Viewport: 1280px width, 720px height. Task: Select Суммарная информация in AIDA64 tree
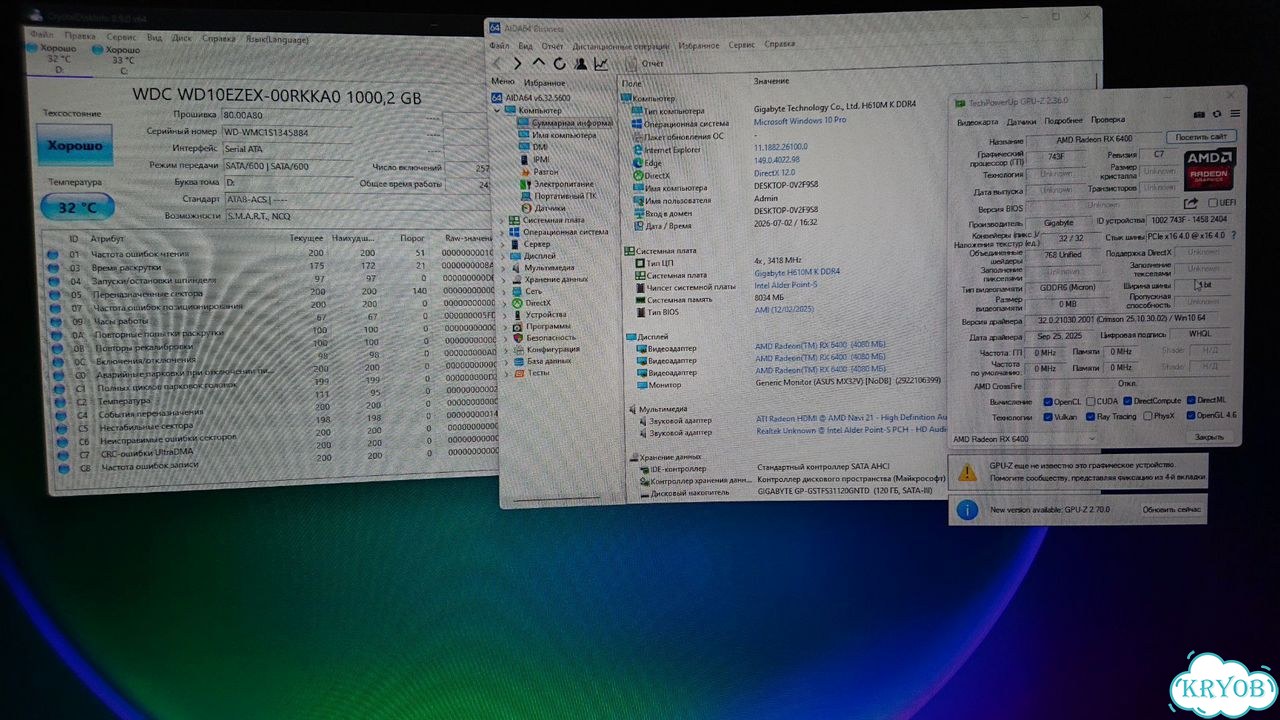565,123
